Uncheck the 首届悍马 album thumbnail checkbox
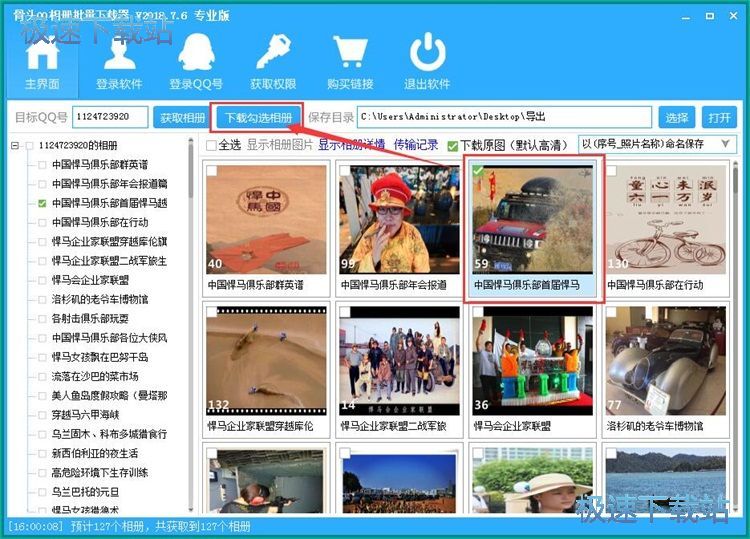The image size is (750, 539). tap(478, 171)
